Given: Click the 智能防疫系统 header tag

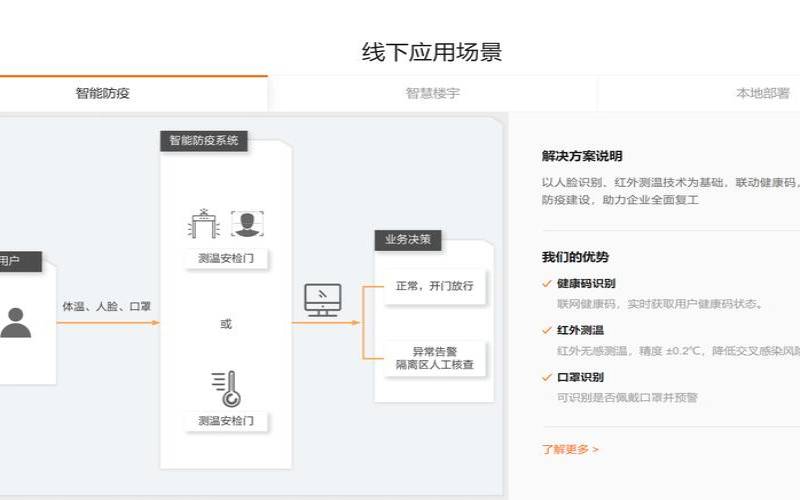Looking at the screenshot, I should (x=203, y=141).
